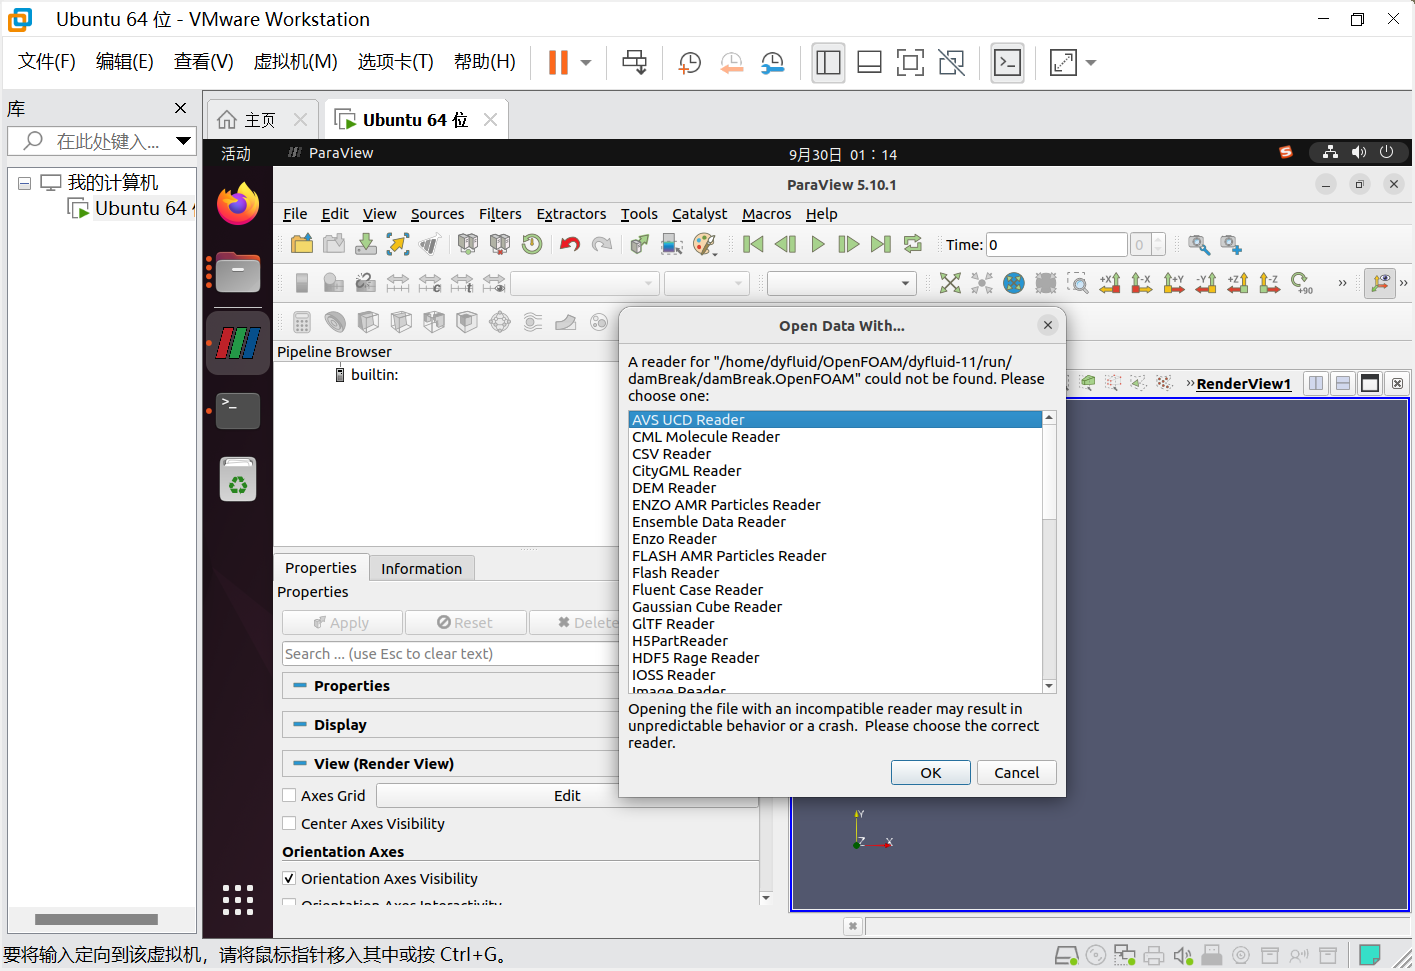This screenshot has width=1415, height=971.
Task: Open the Sources menu in ParaView
Action: tap(437, 214)
